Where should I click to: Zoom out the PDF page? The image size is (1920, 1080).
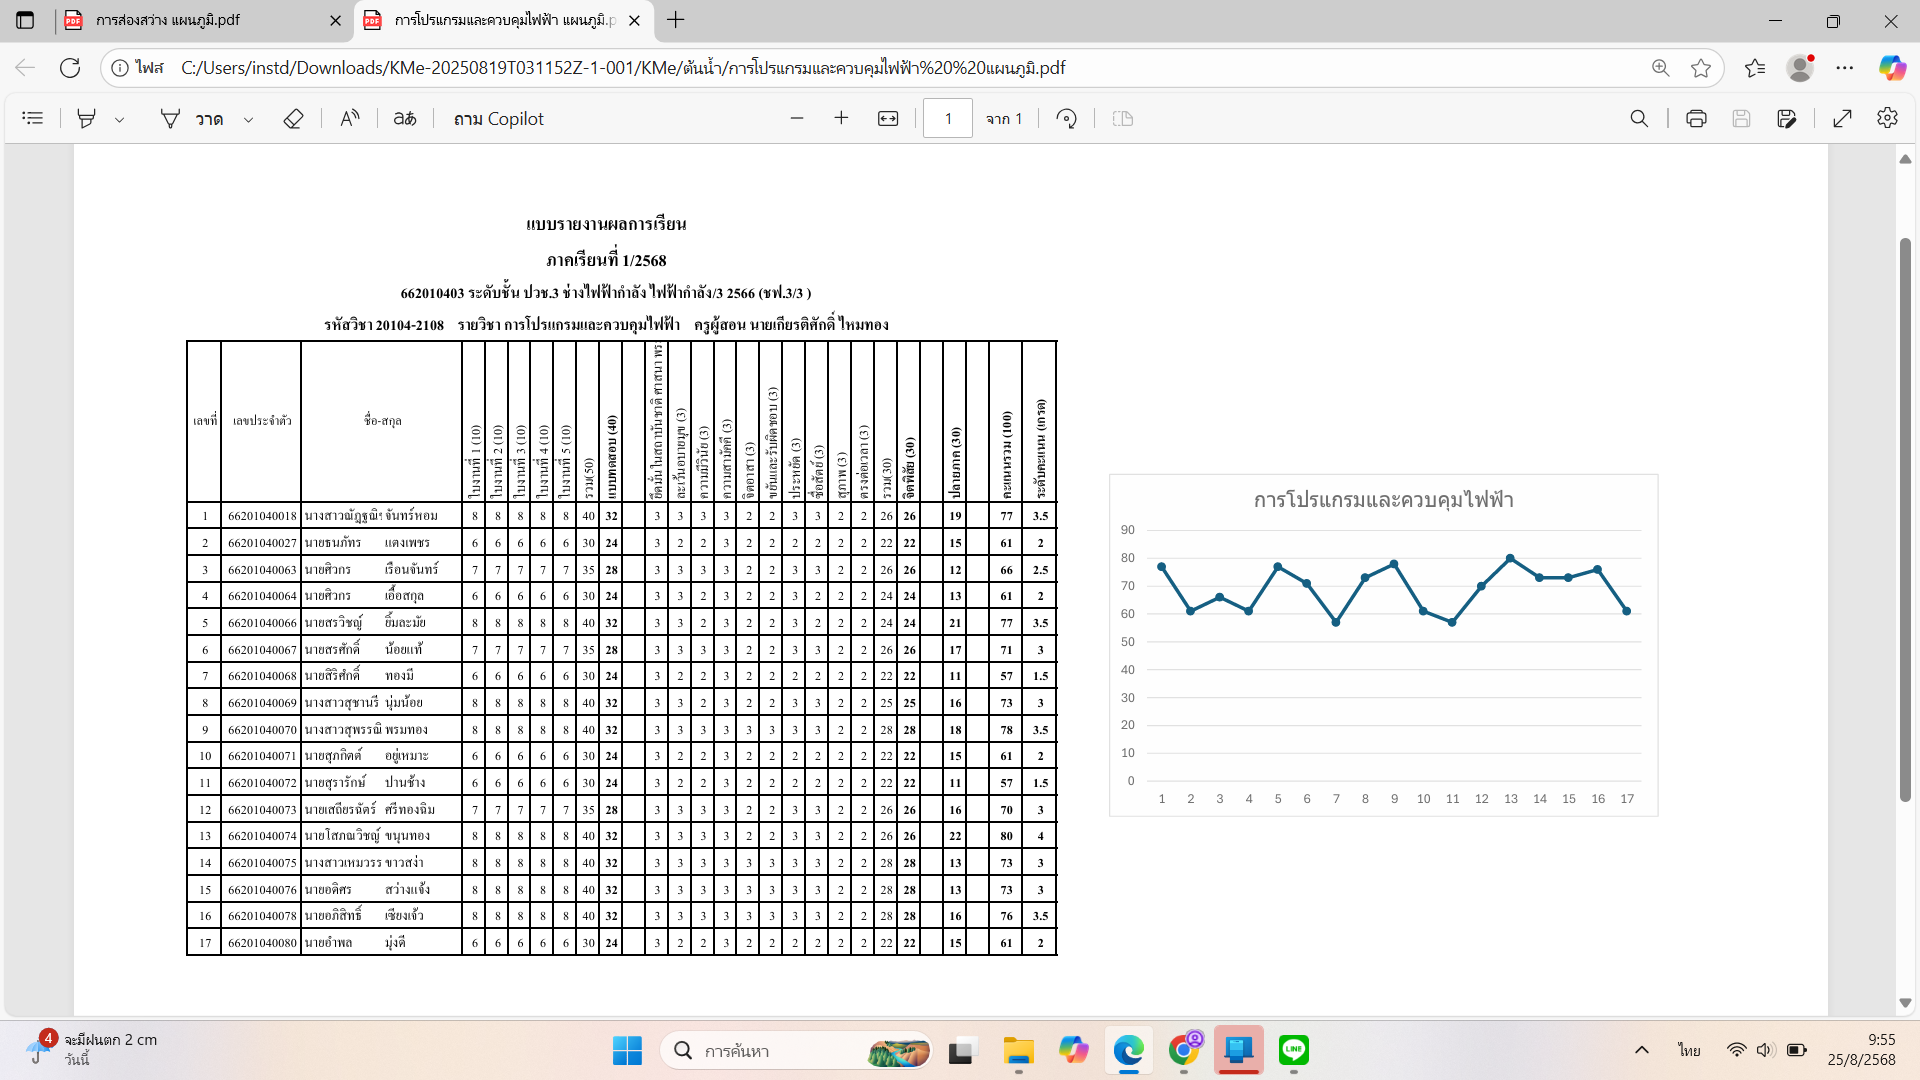[x=797, y=118]
